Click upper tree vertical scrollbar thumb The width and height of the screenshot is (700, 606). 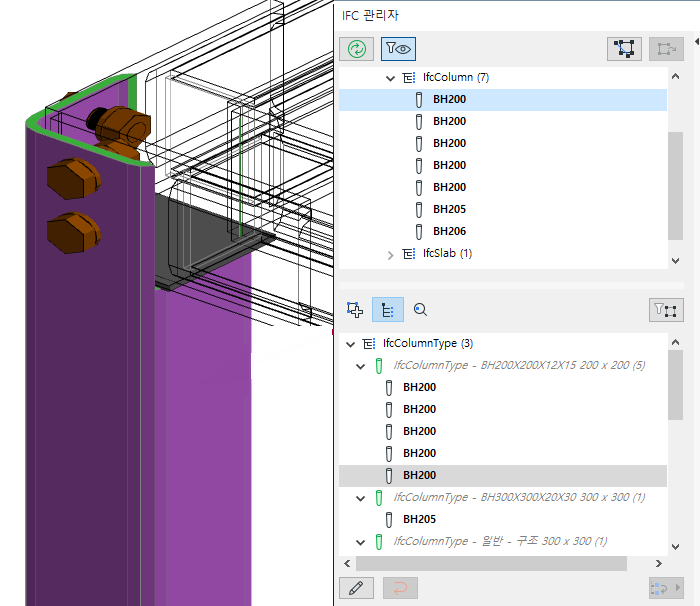(x=675, y=186)
